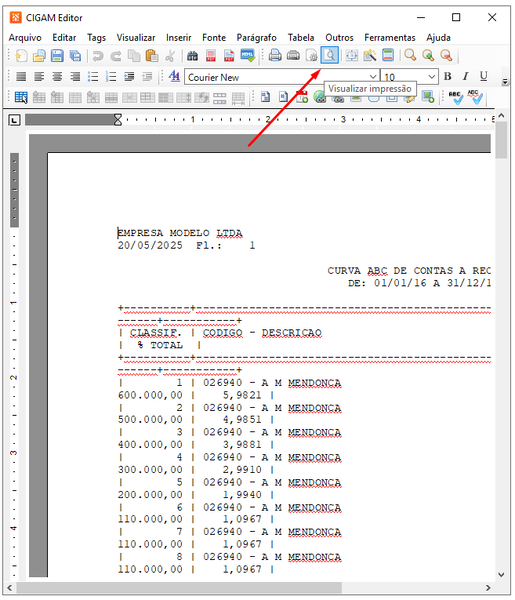Screen dimensions: 515x600
Task: Redo the last undone action
Action: (116, 56)
